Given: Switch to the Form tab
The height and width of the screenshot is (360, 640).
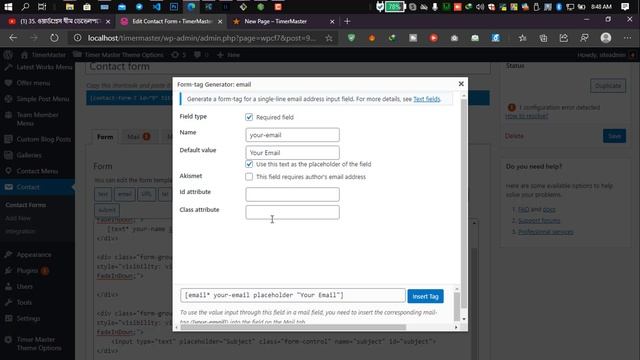Looking at the screenshot, I should click(105, 137).
